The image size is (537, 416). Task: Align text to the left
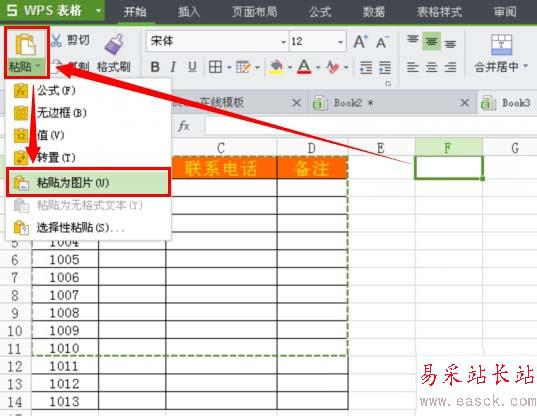(x=413, y=67)
